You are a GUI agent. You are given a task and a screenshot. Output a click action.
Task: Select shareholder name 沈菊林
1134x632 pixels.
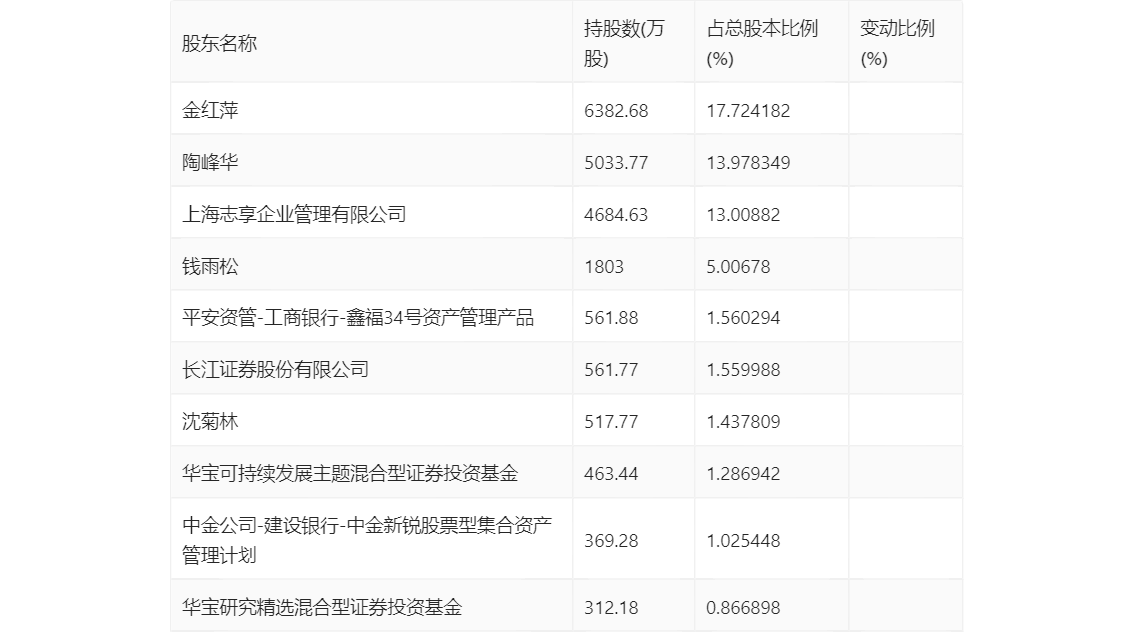[x=210, y=422]
